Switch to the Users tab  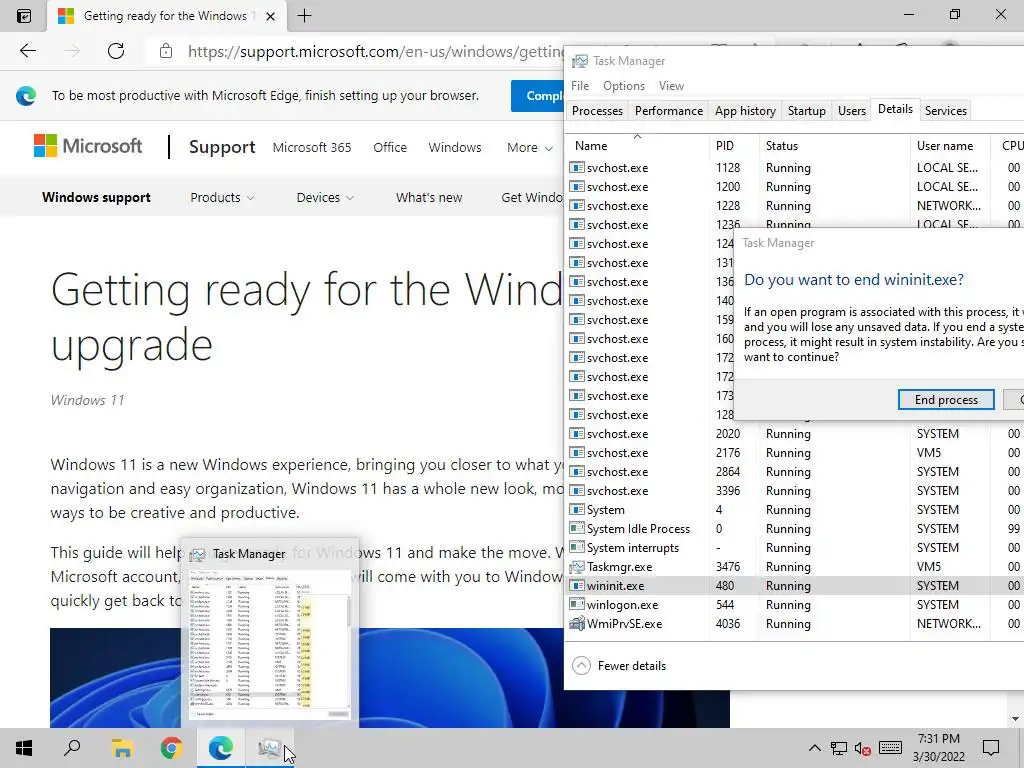coord(852,111)
